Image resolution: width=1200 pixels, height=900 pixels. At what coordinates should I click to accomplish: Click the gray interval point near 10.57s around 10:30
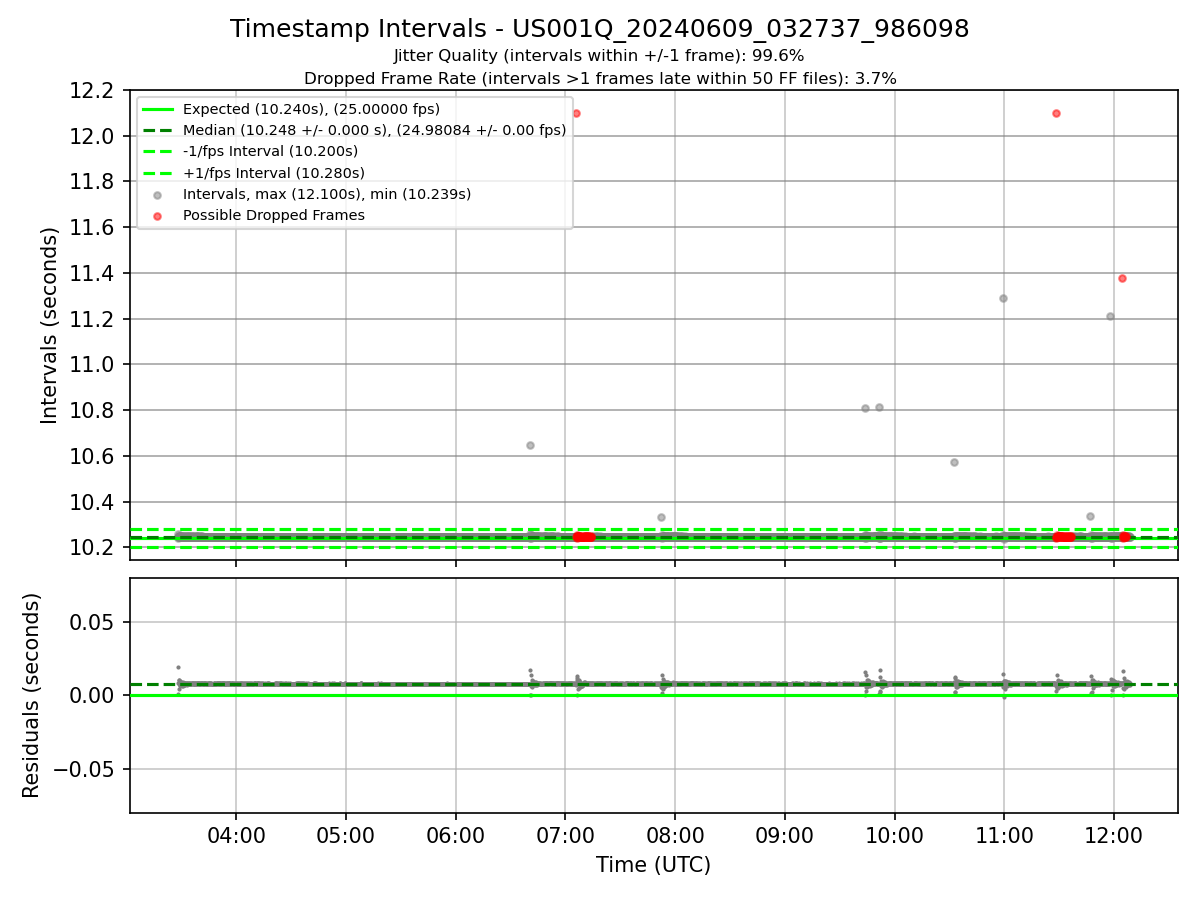click(954, 462)
